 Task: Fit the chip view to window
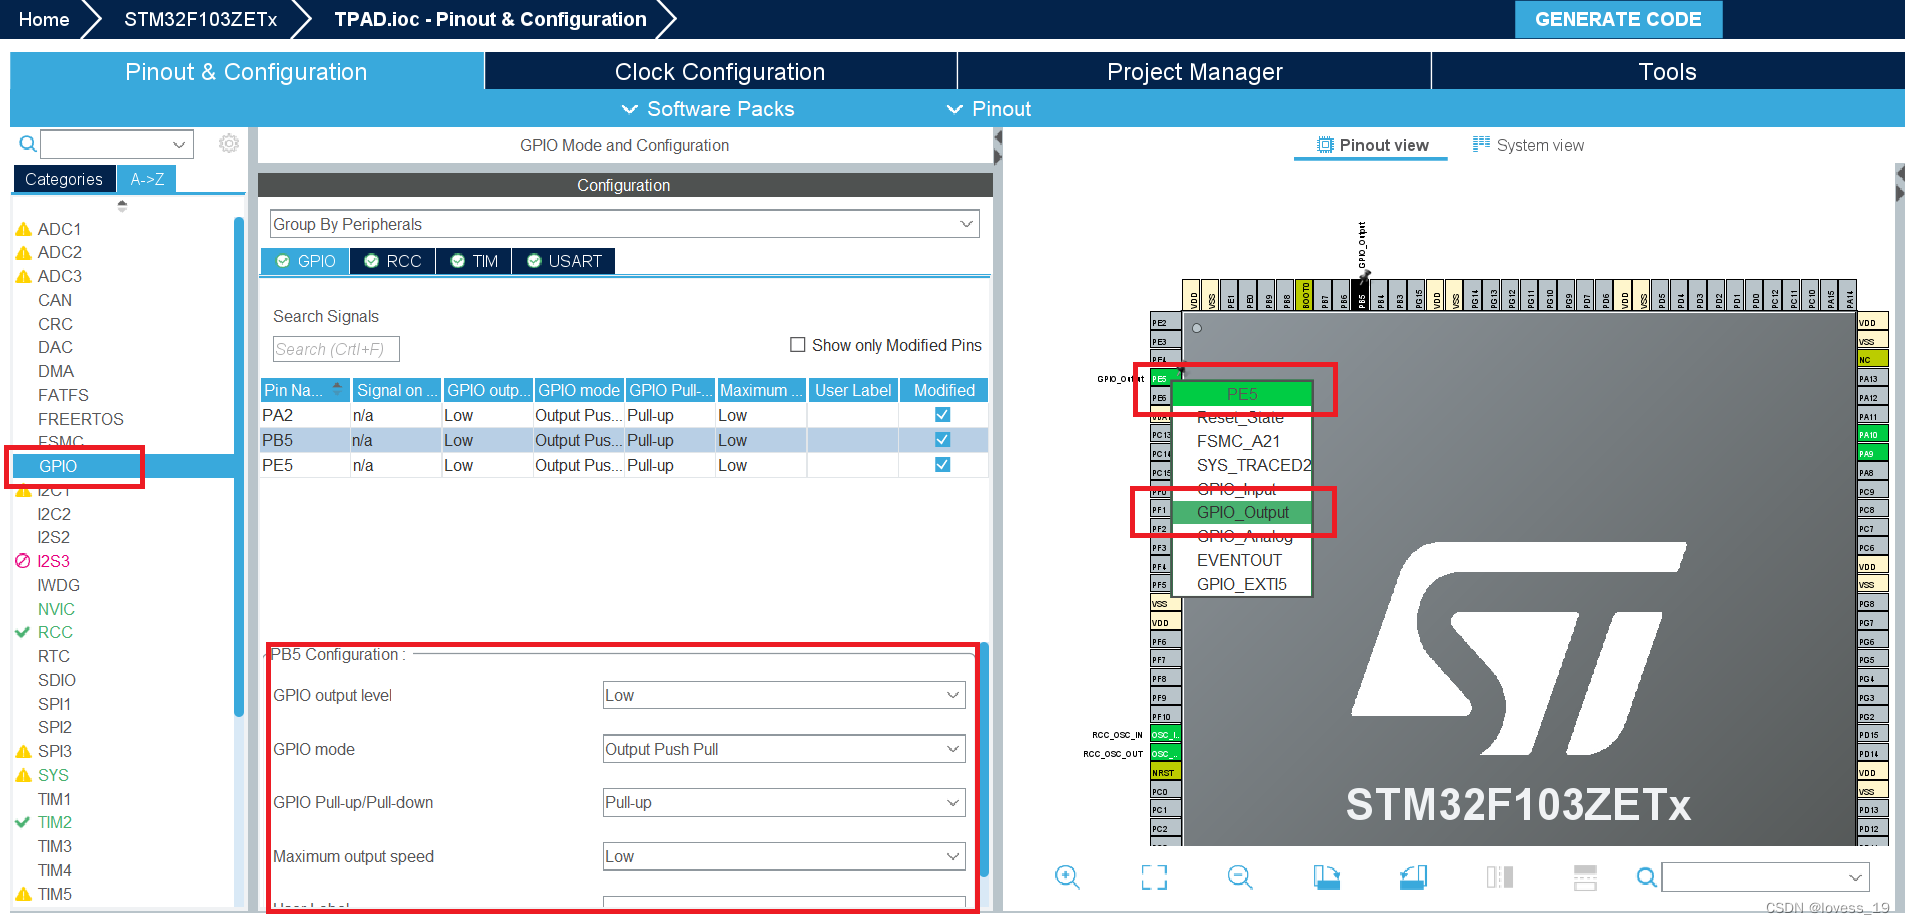pos(1154,877)
